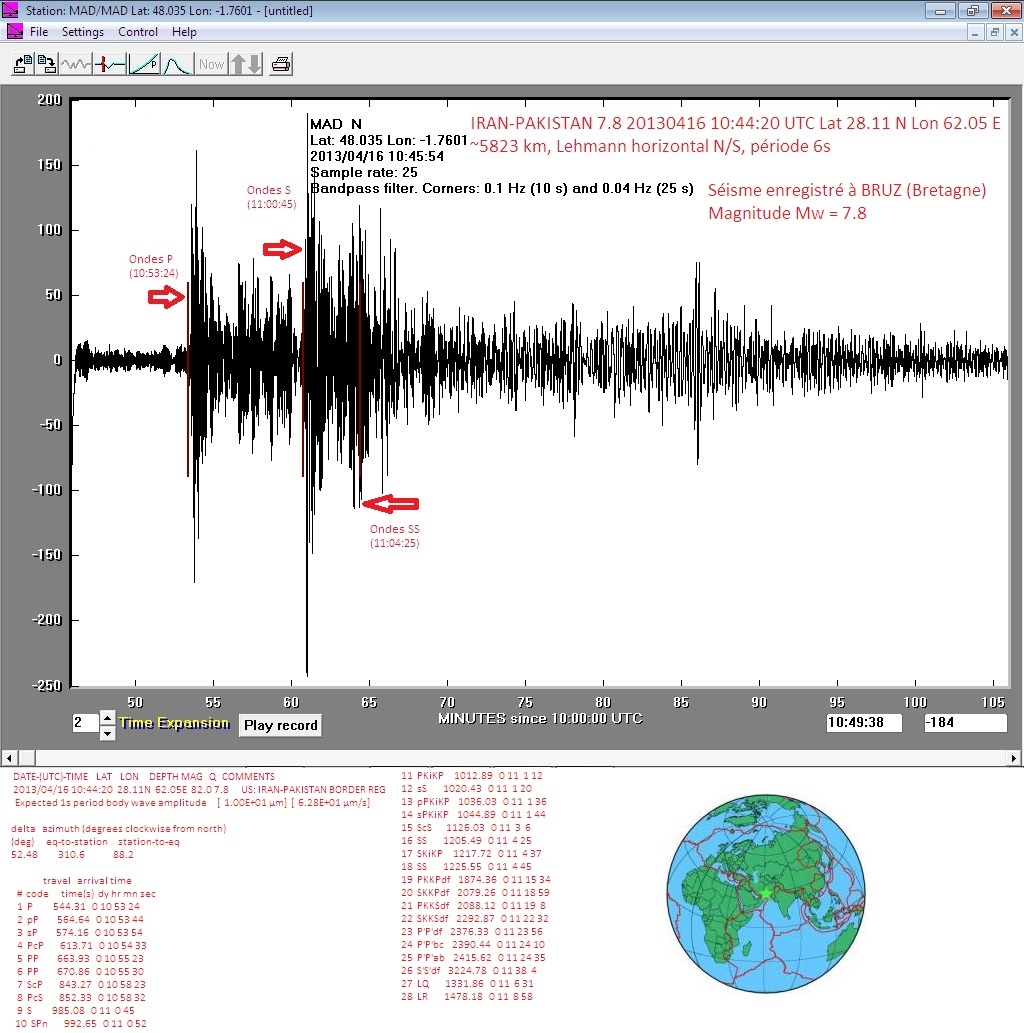
Task: Click the red pick-marker waveform icon
Action: (111, 65)
